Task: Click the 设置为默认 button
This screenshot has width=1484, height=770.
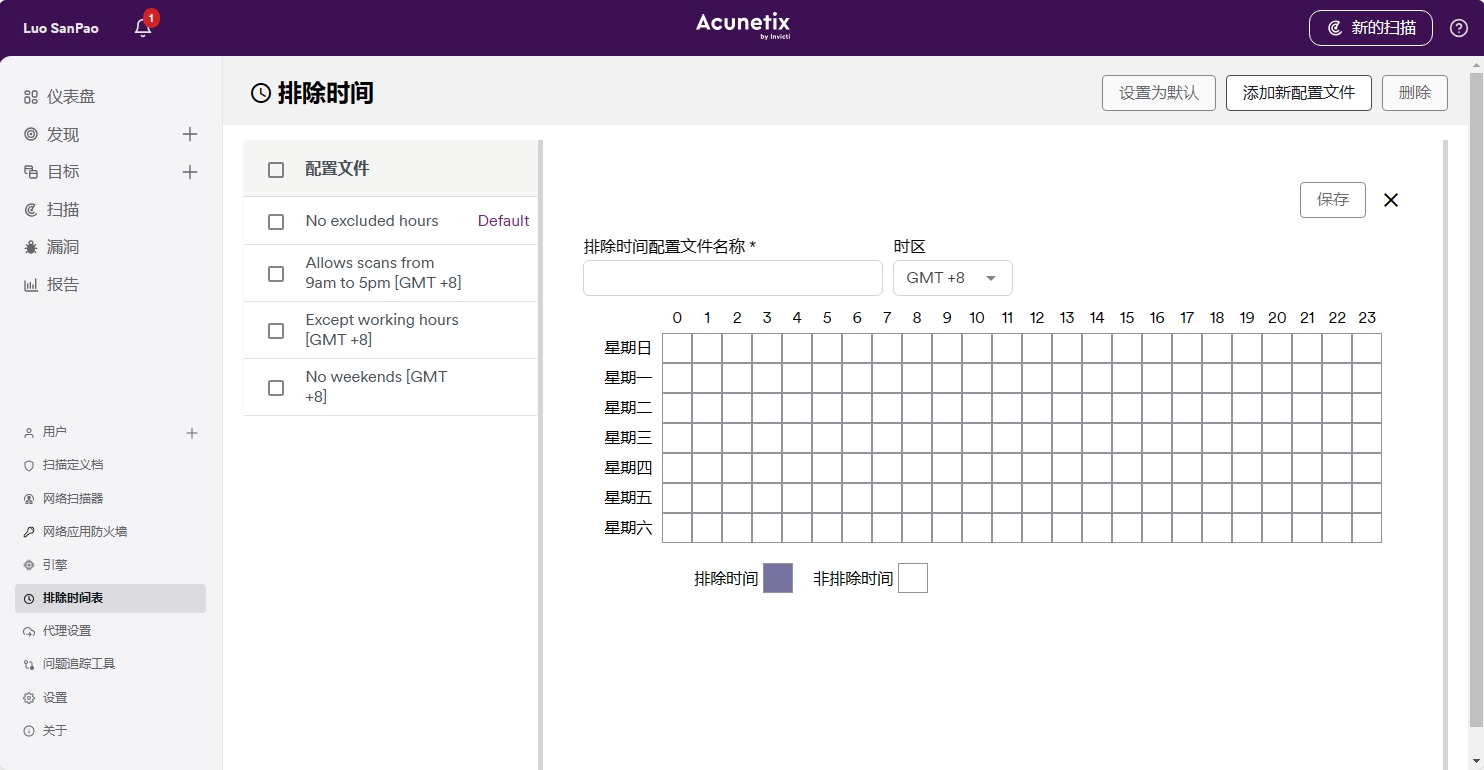Action: pyautogui.click(x=1159, y=93)
